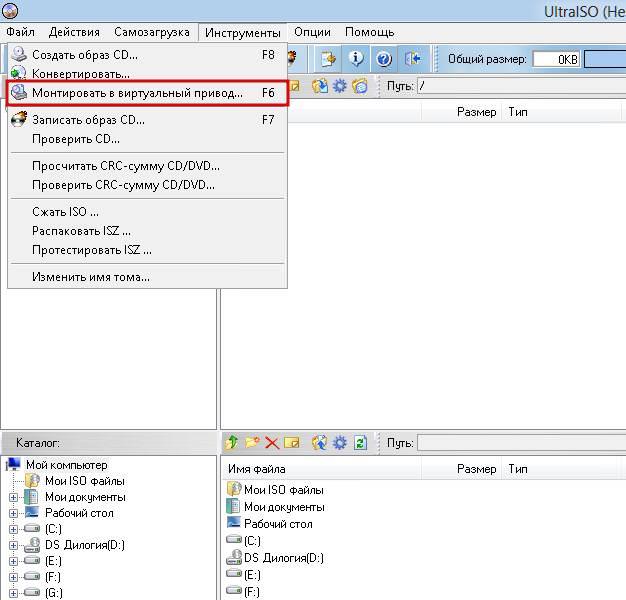Click the Exit door icon in toolbar

pyautogui.click(x=412, y=59)
